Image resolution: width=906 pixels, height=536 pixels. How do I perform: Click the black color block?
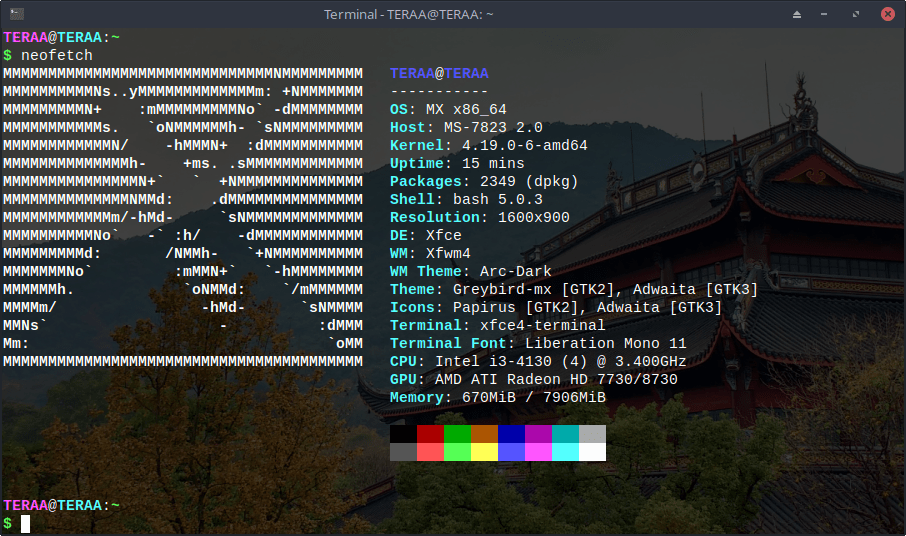403,434
